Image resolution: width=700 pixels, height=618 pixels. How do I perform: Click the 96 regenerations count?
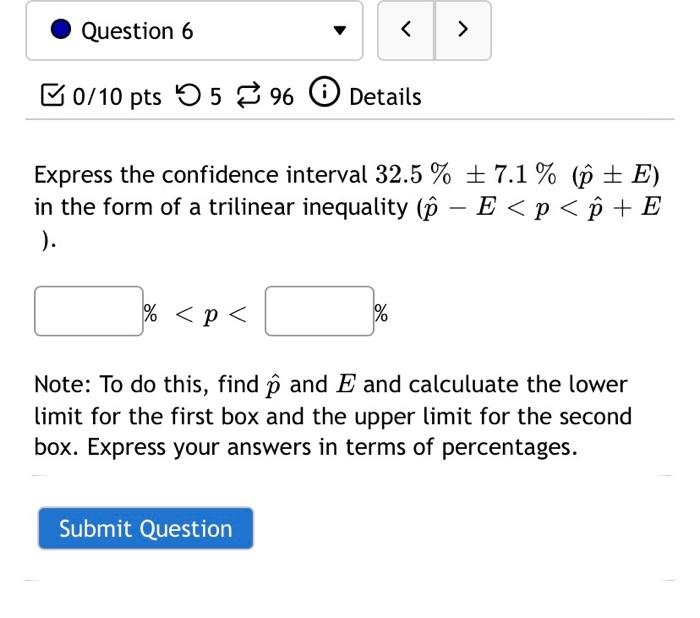(282, 97)
